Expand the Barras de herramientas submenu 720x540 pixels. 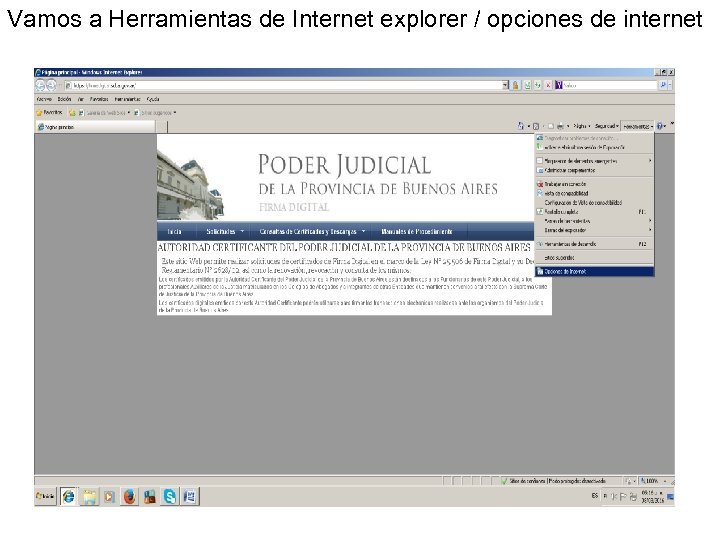595,221
